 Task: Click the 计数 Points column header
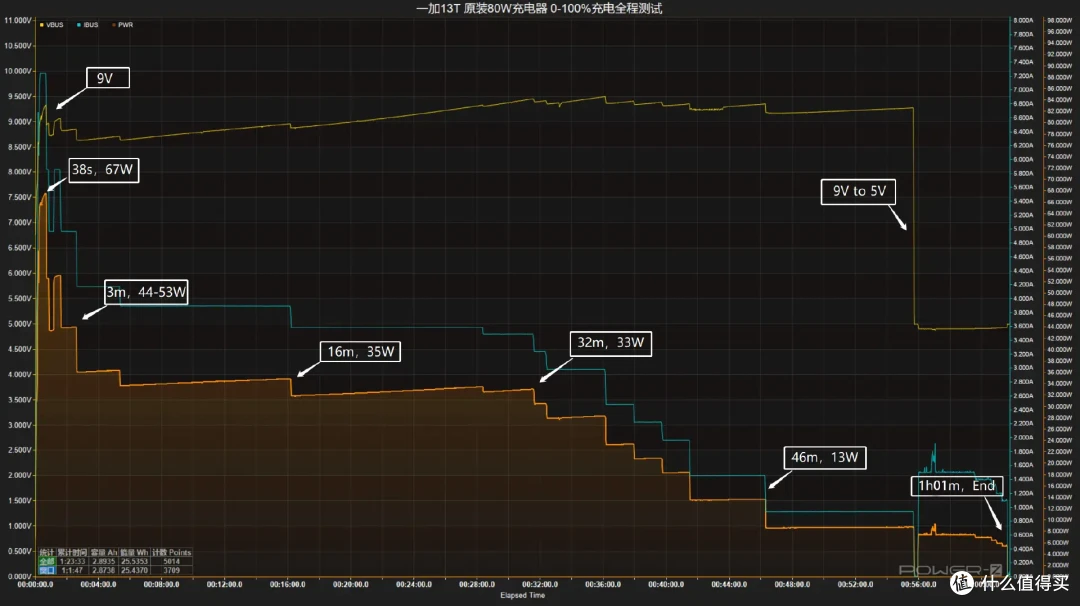click(x=172, y=552)
